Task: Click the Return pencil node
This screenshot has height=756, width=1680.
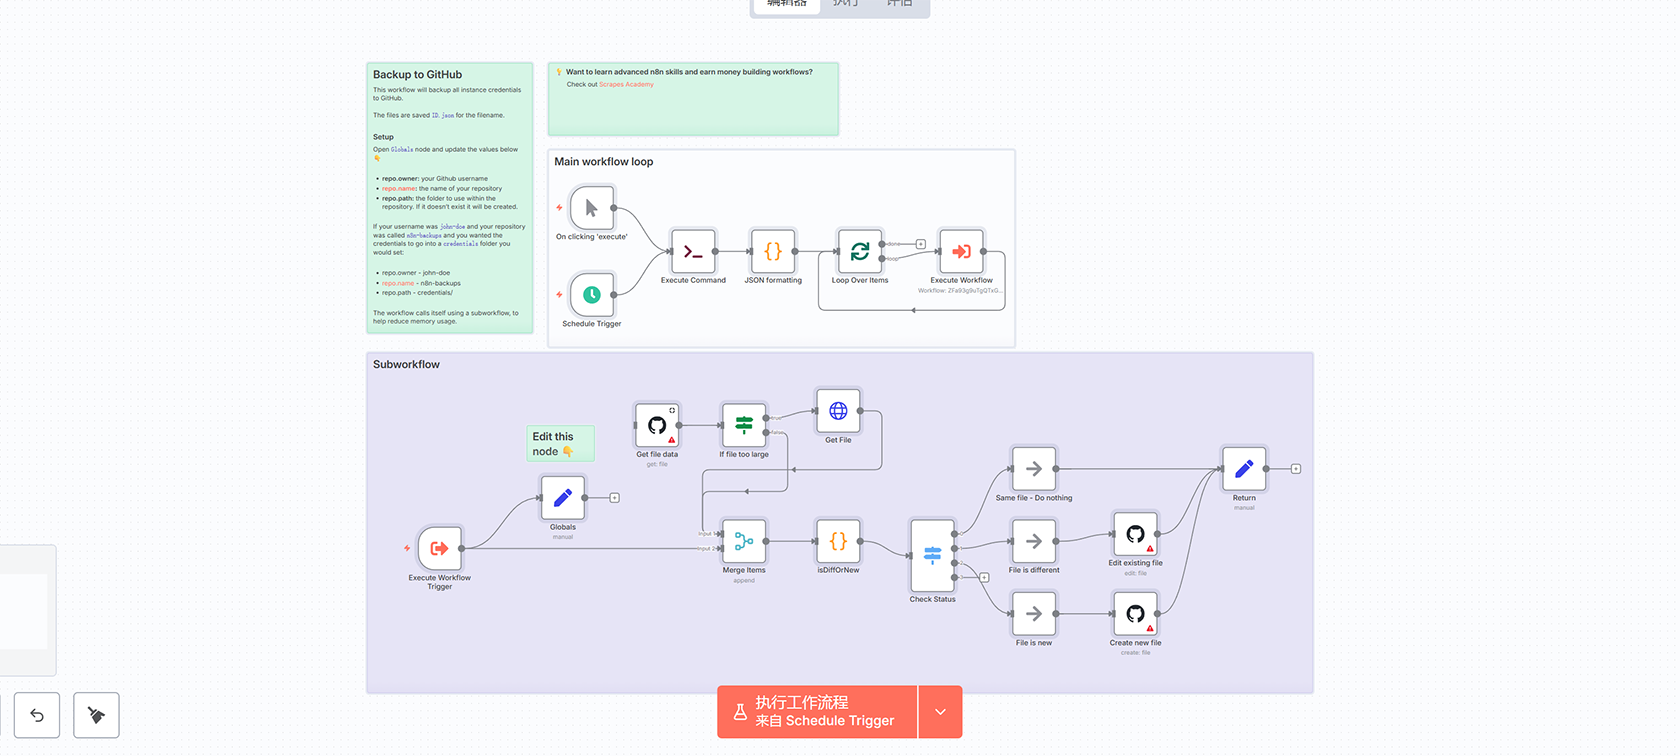Action: coord(1244,468)
